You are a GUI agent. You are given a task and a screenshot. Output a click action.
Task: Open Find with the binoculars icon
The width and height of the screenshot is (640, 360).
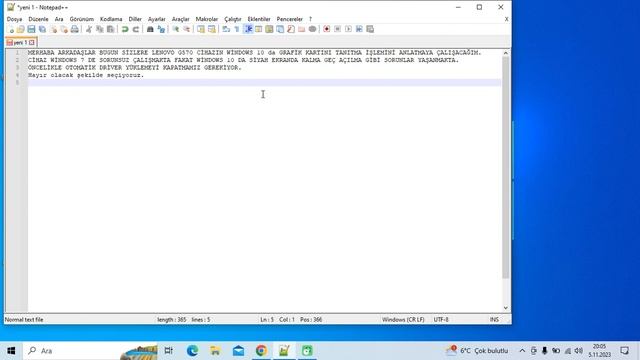click(150, 29)
